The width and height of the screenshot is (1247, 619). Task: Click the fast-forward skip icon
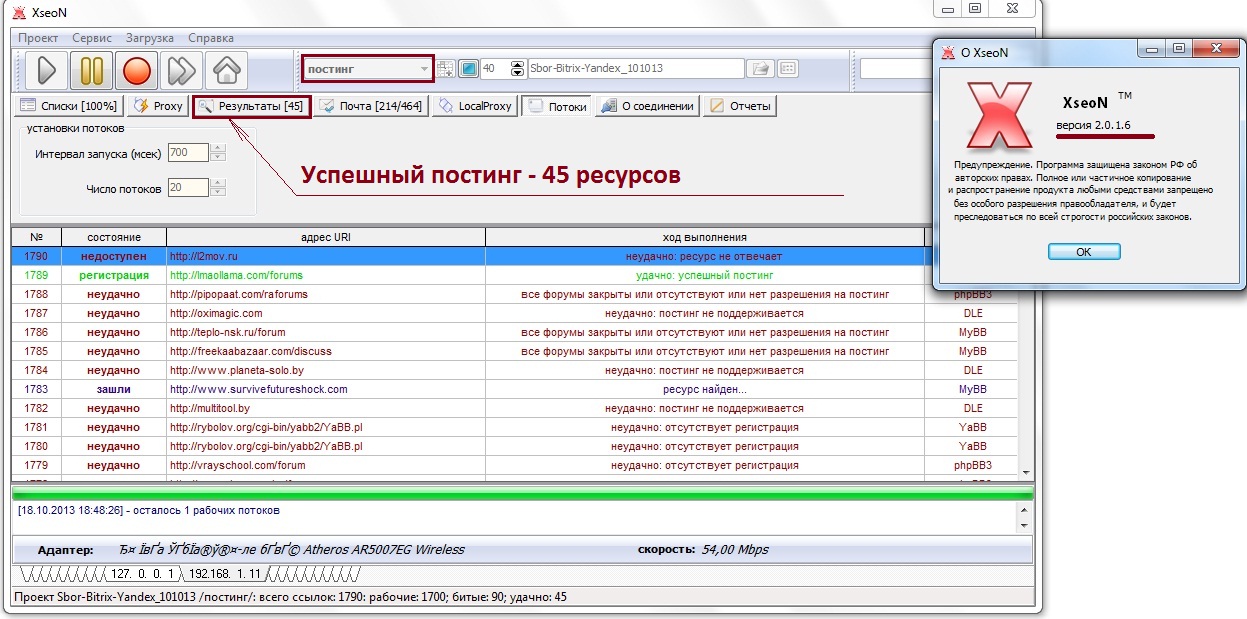pyautogui.click(x=181, y=70)
